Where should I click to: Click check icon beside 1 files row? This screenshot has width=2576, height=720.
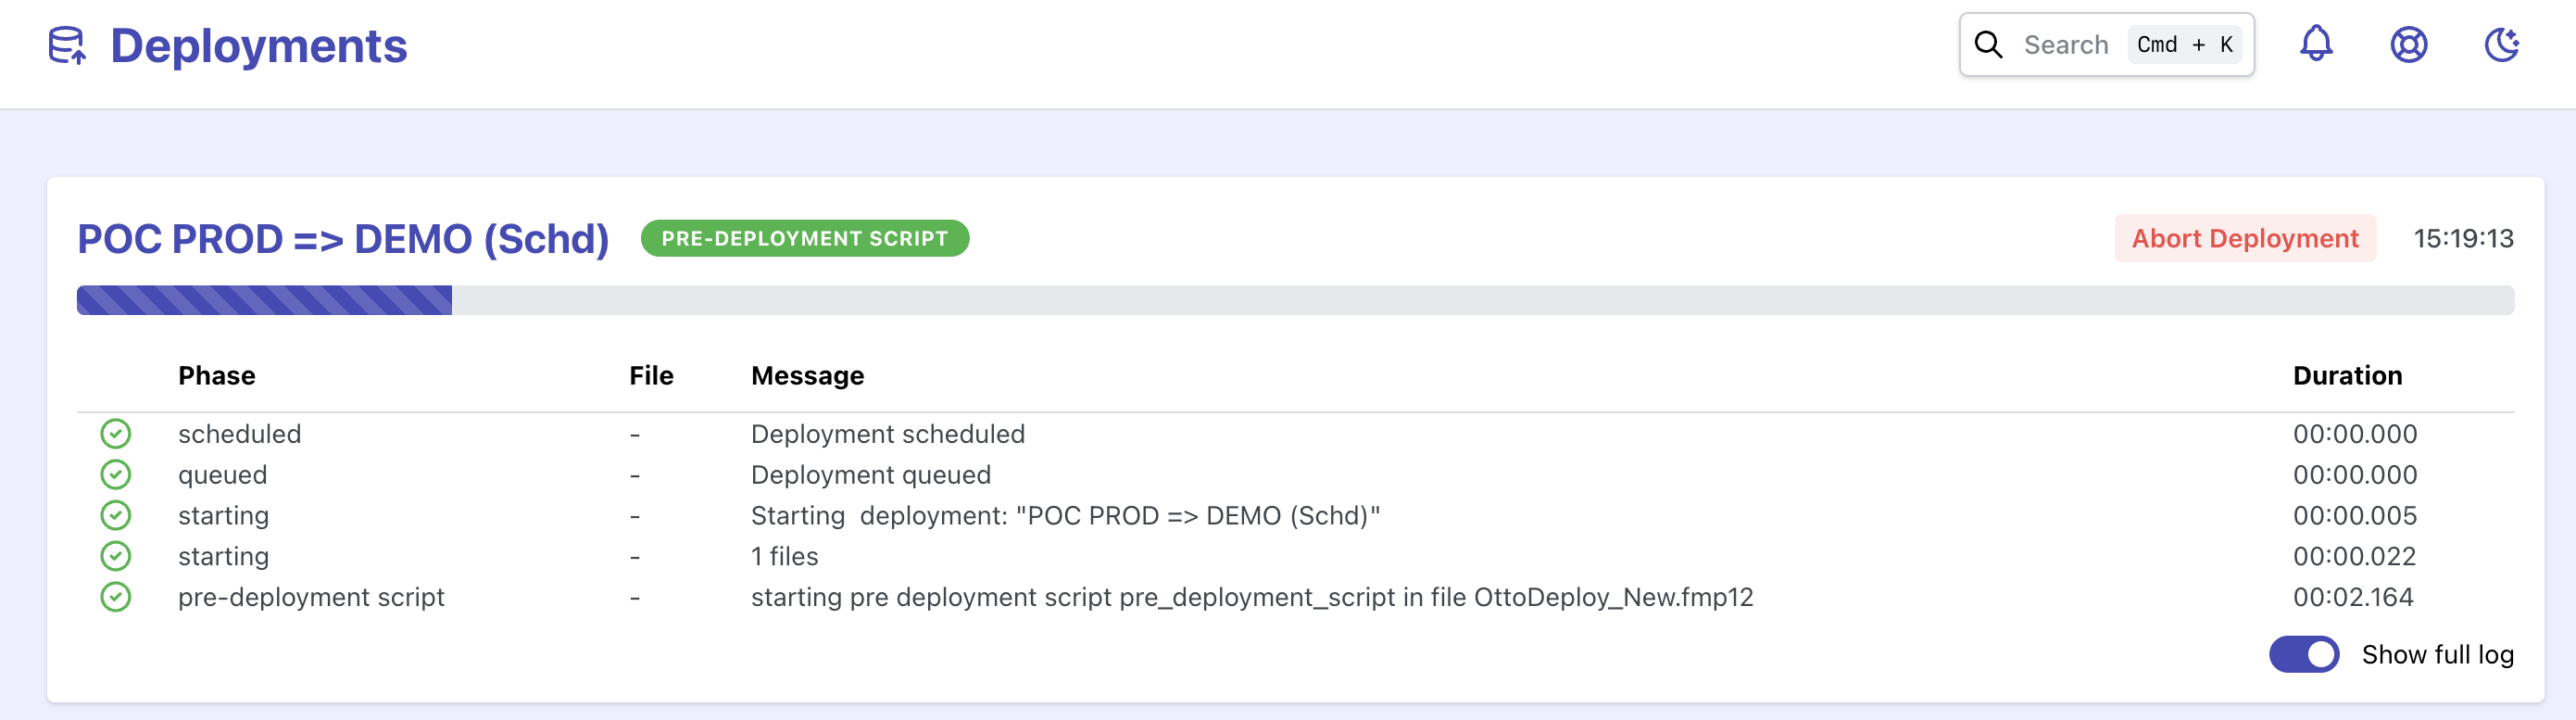(116, 556)
